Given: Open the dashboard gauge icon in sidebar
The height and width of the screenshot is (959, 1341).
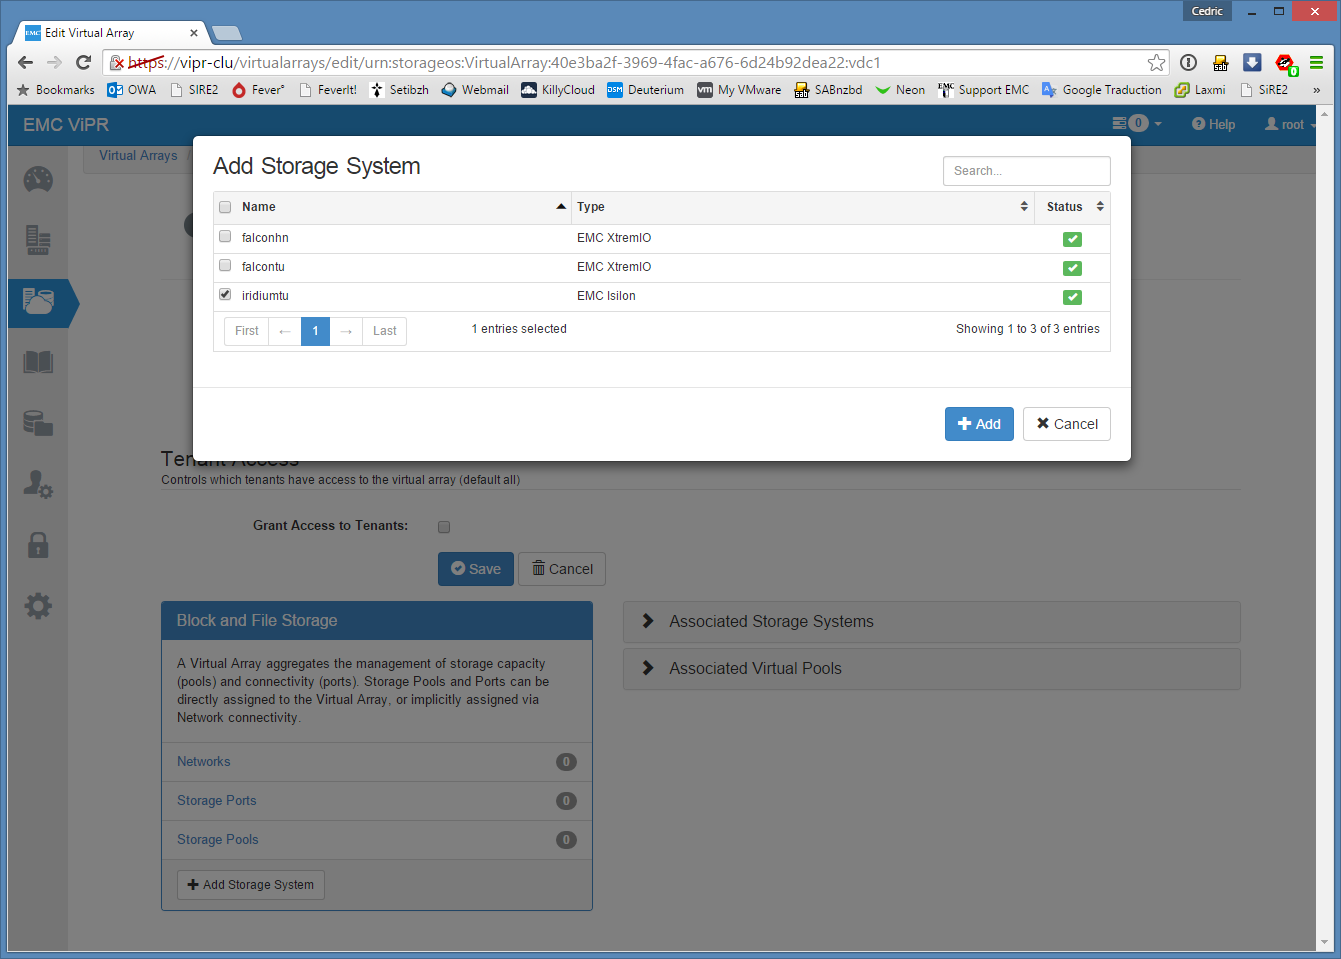Looking at the screenshot, I should pos(38,180).
